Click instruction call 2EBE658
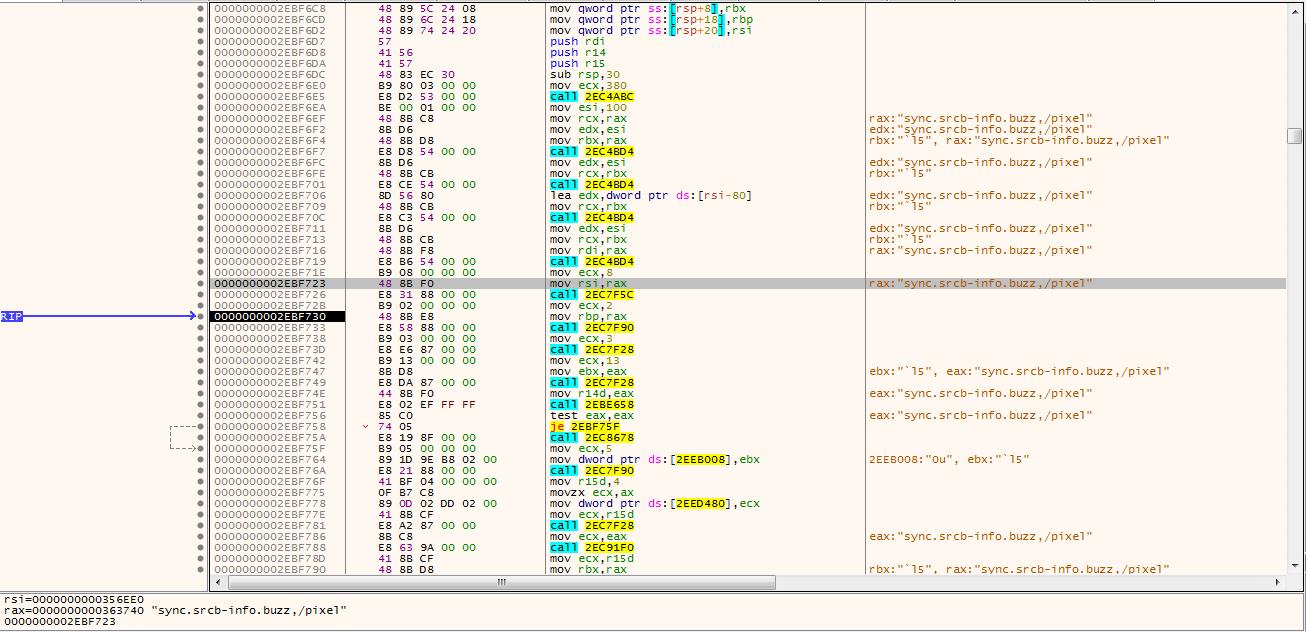The width and height of the screenshot is (1306, 632). 592,404
